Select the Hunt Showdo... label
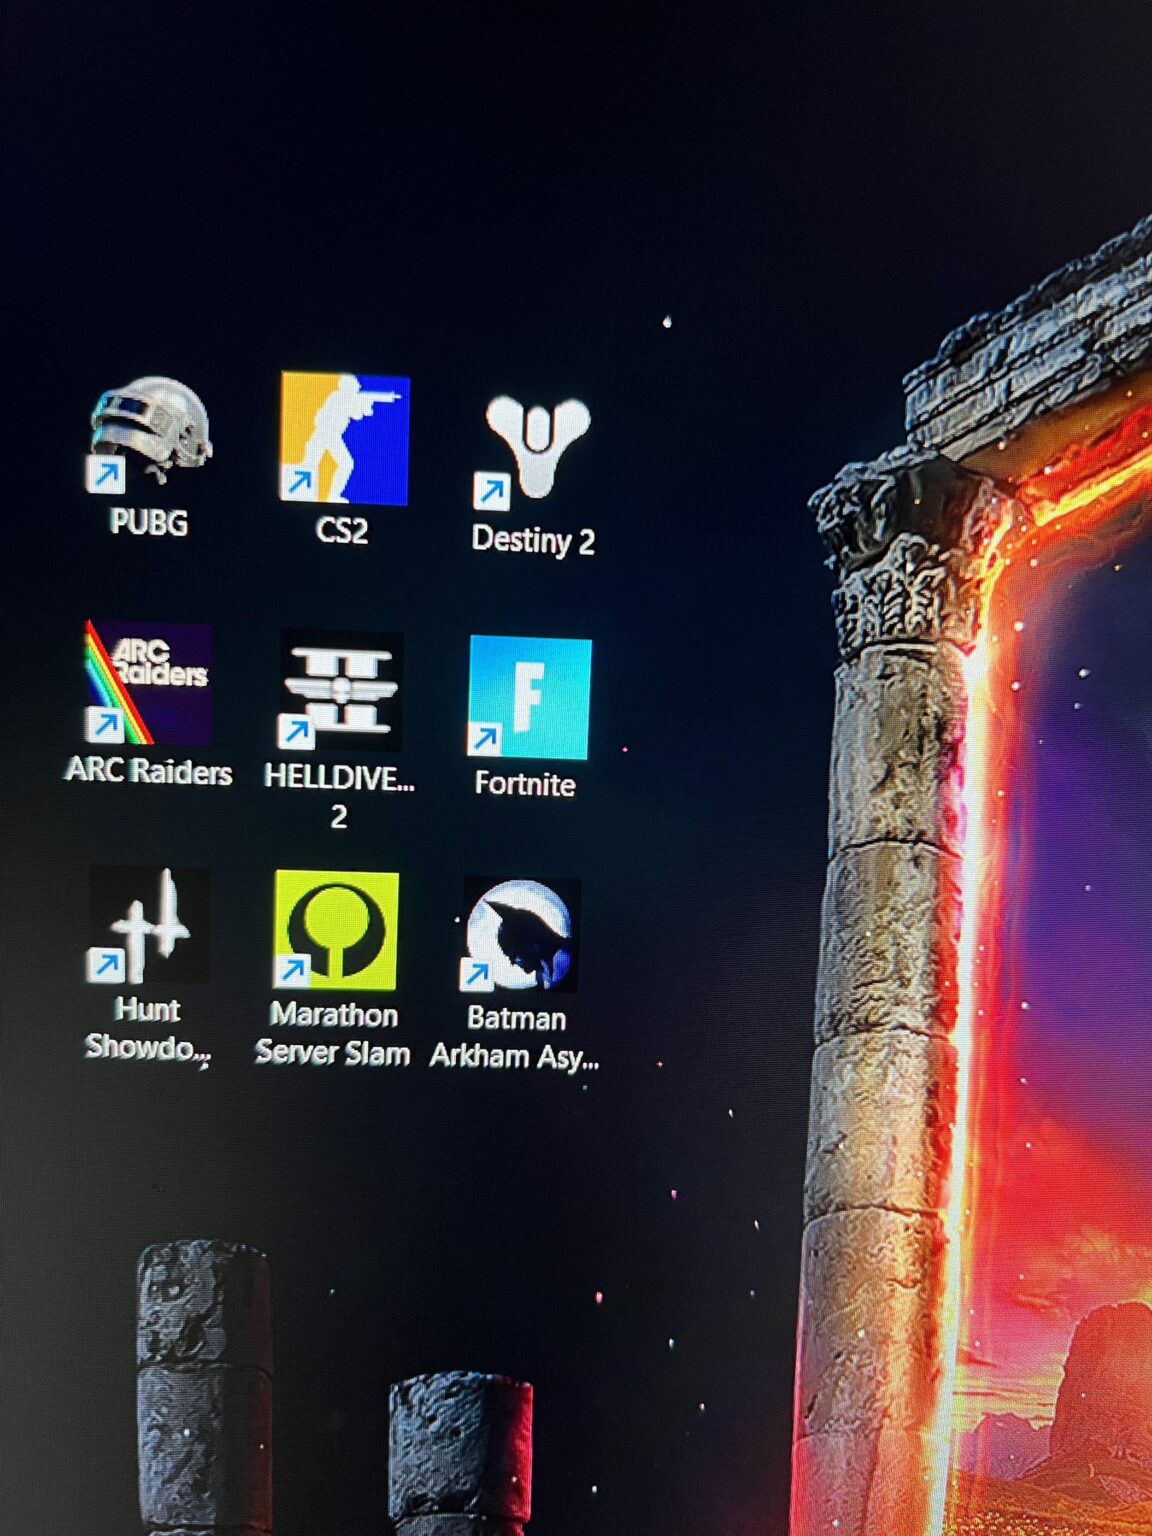Screen dimensions: 1152x1536 [145, 1030]
